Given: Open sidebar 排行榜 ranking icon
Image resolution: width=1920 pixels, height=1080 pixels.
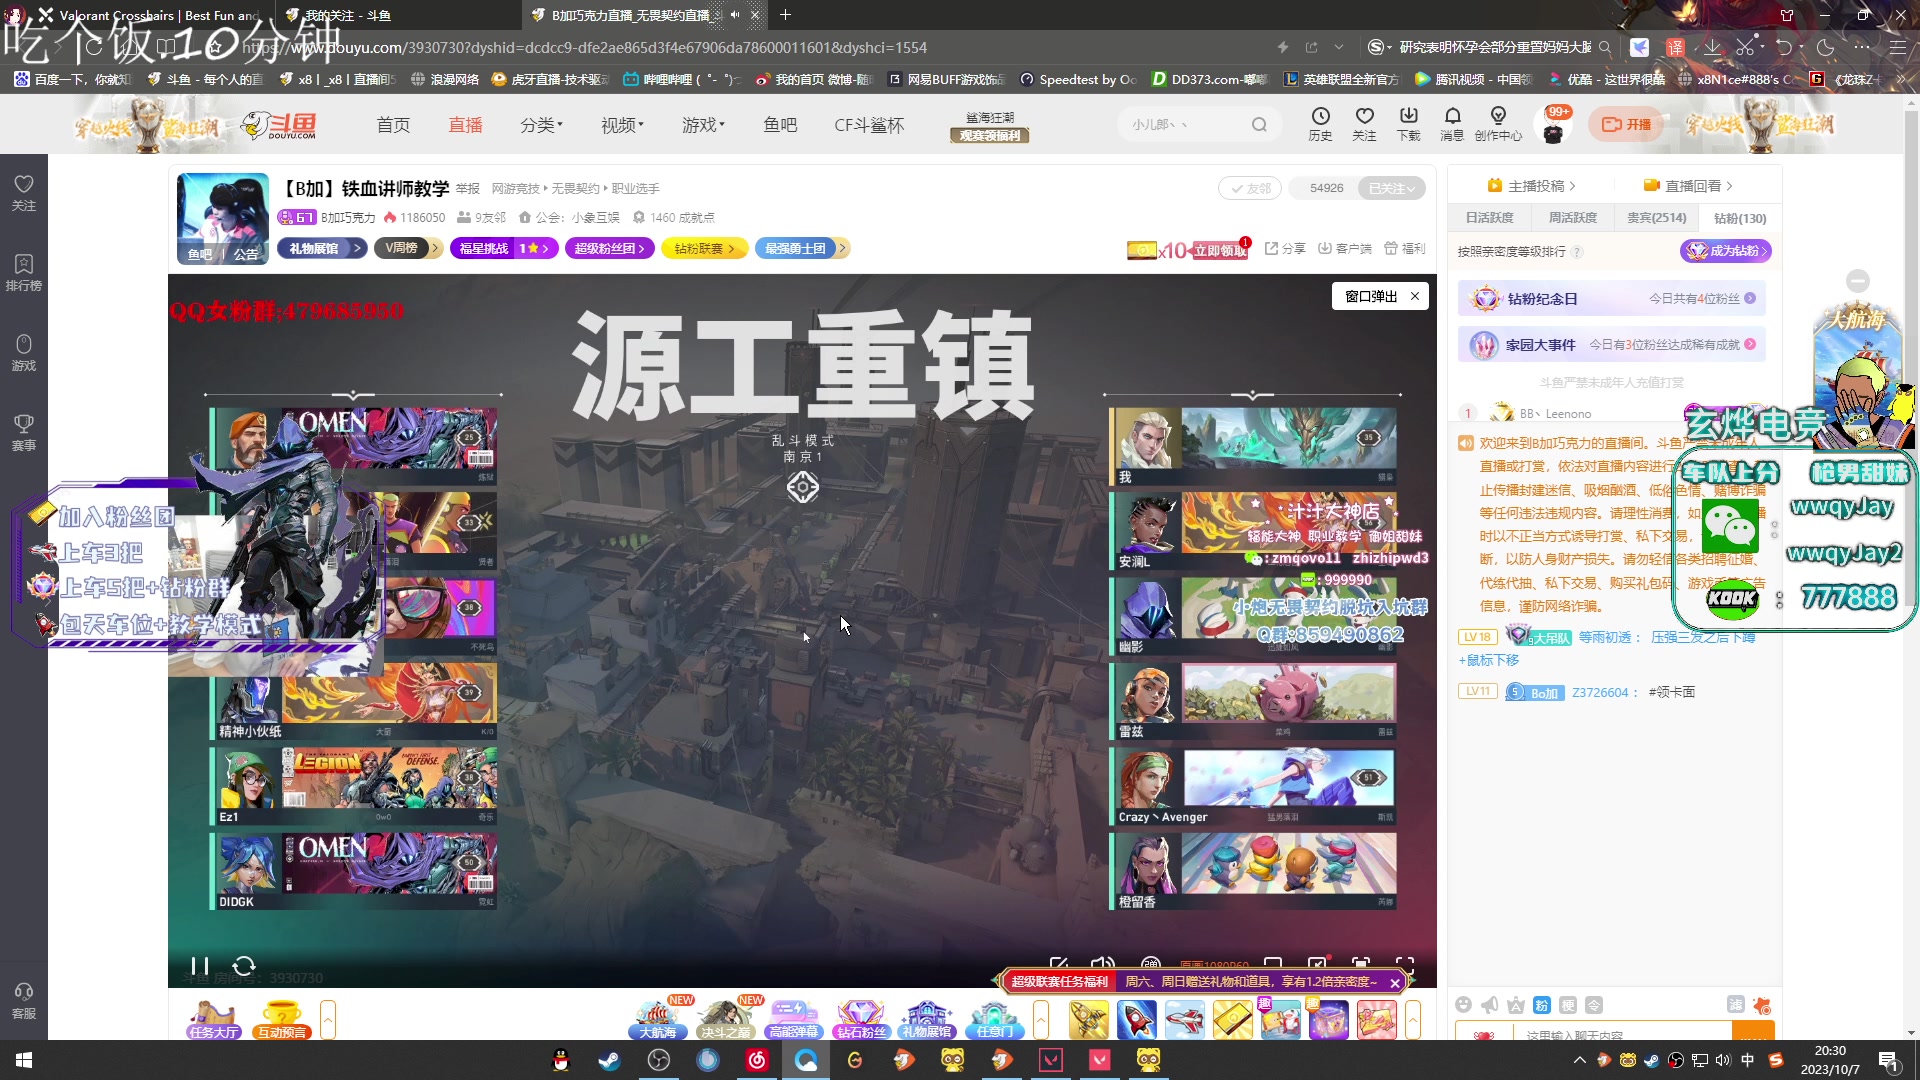Looking at the screenshot, I should click(24, 272).
